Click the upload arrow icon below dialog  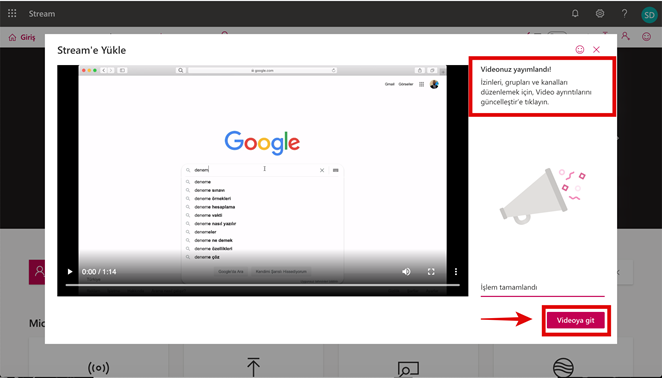[253, 367]
